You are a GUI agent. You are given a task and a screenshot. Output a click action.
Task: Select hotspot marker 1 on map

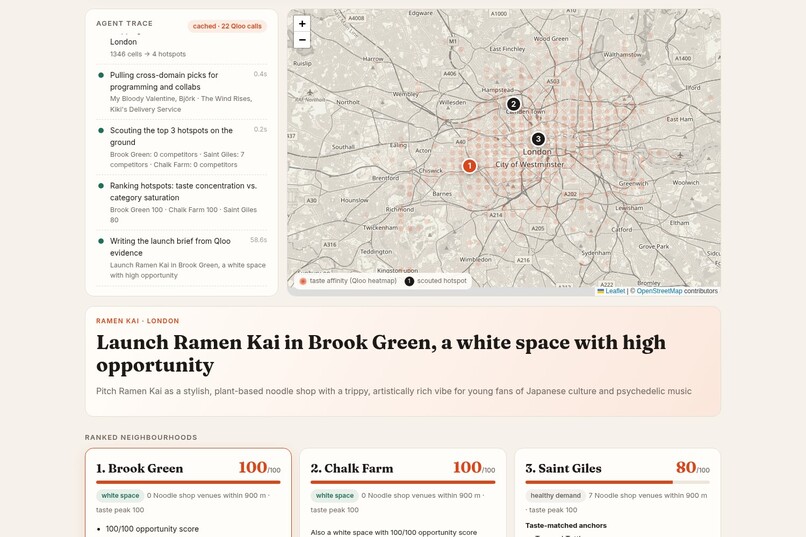click(x=469, y=166)
